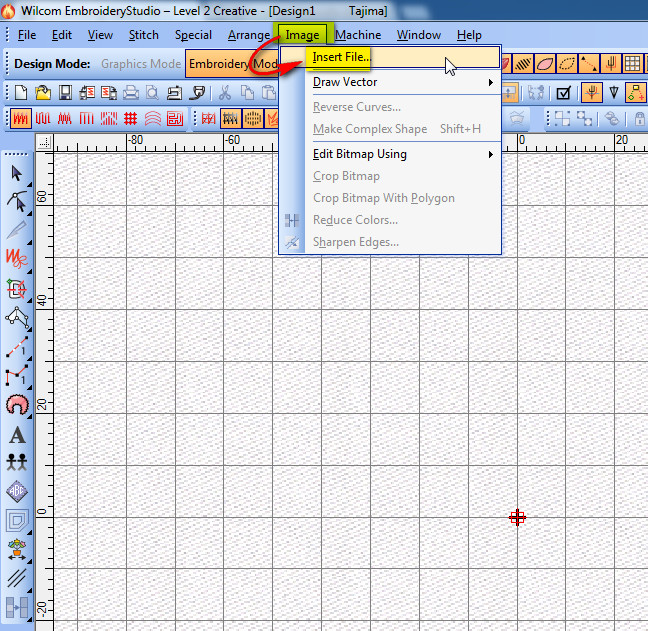Click the Cut scissors icon

(x=224, y=93)
